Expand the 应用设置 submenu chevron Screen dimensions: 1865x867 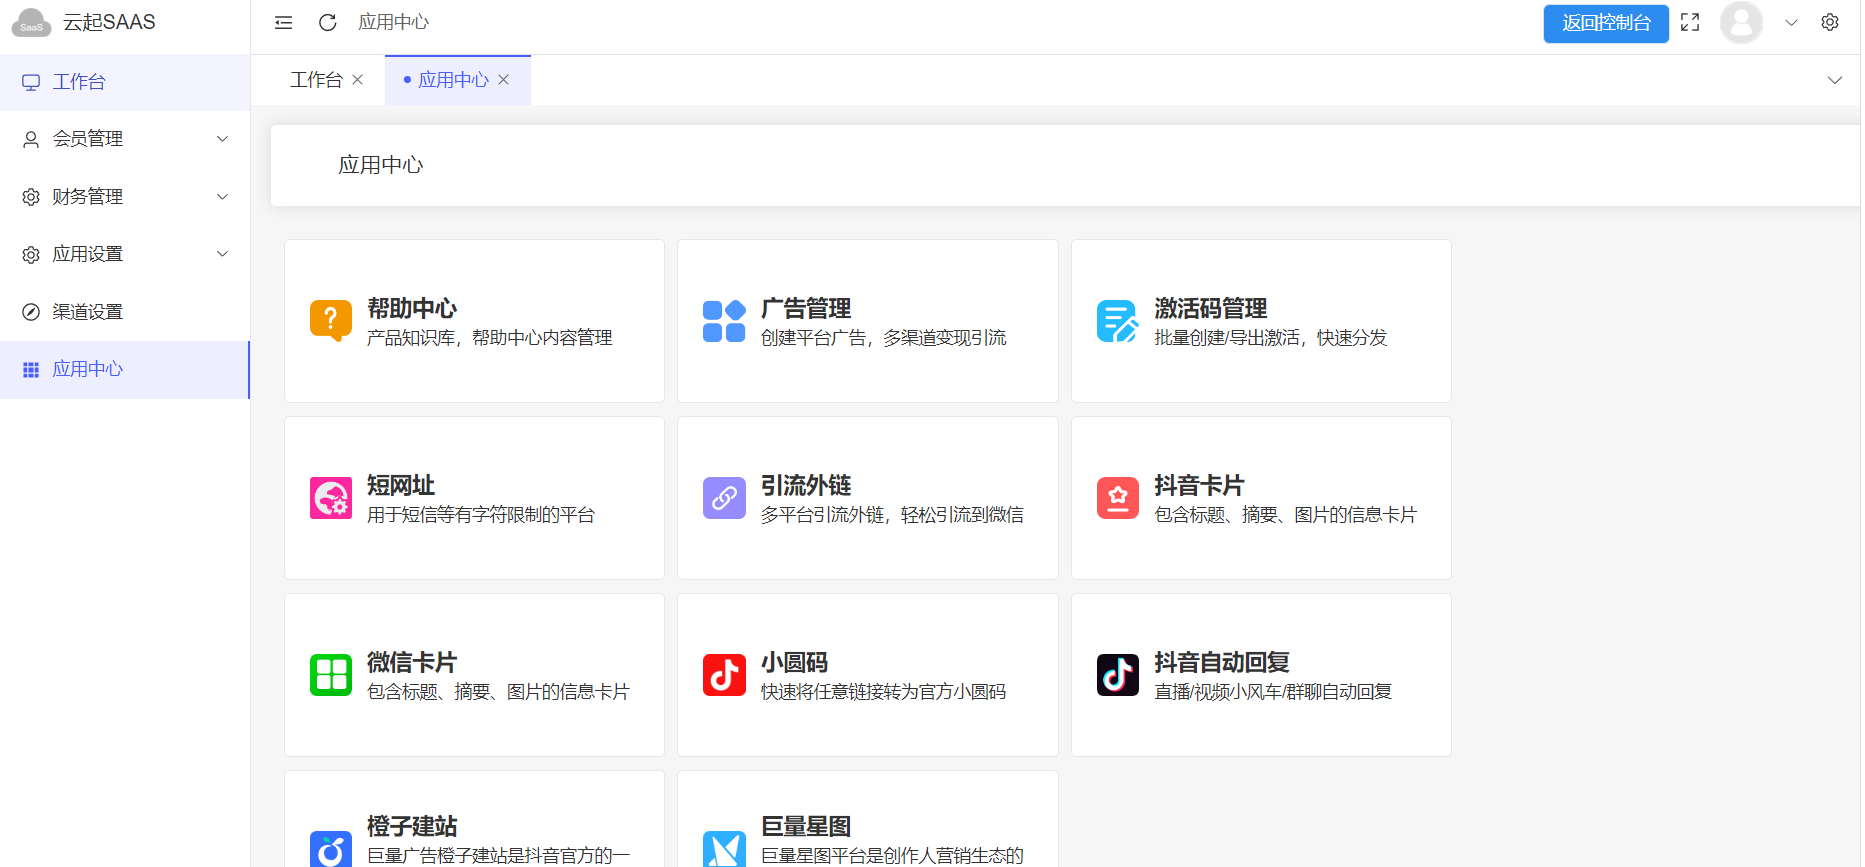(x=223, y=254)
